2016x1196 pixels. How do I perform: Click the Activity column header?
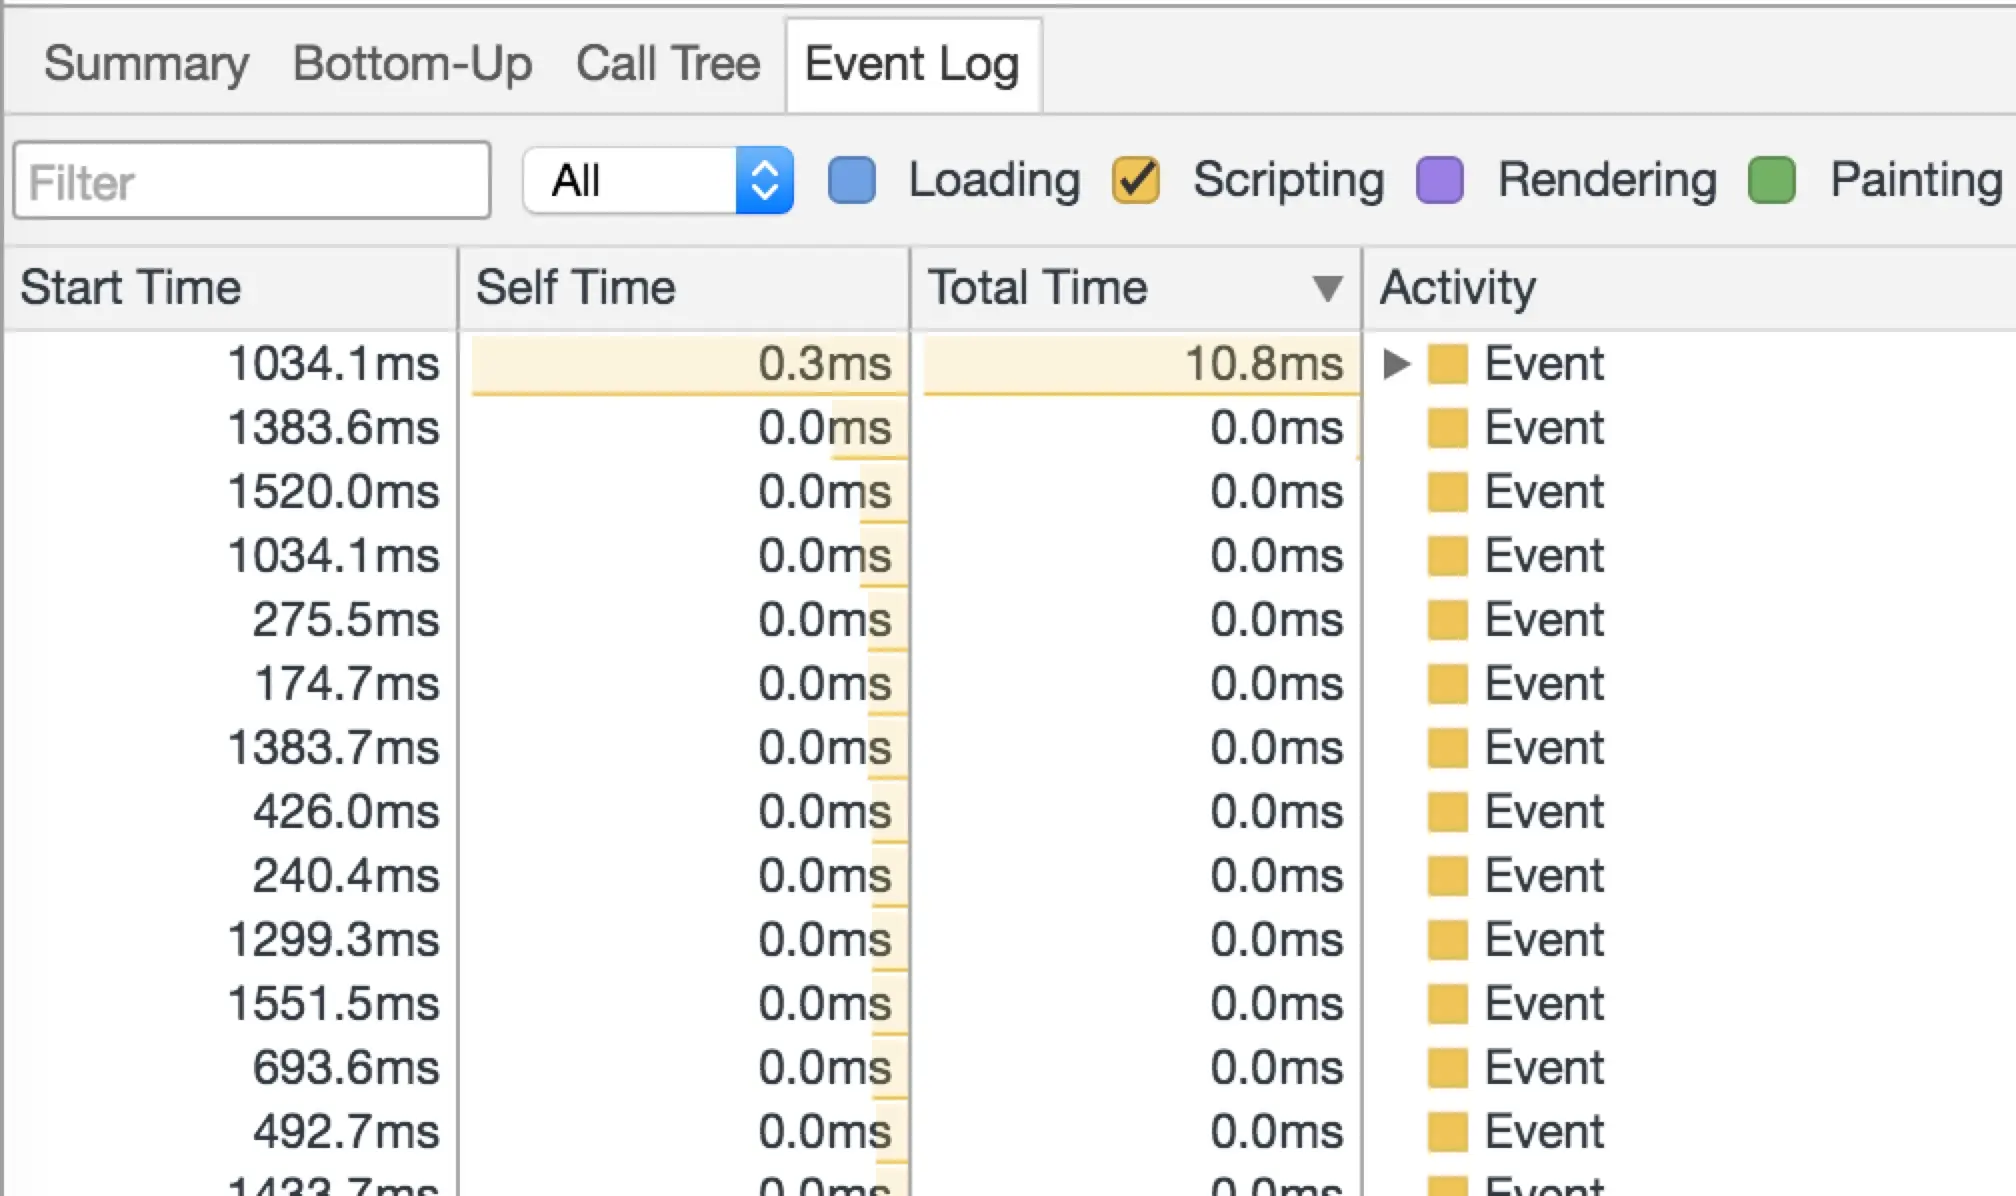click(1458, 288)
